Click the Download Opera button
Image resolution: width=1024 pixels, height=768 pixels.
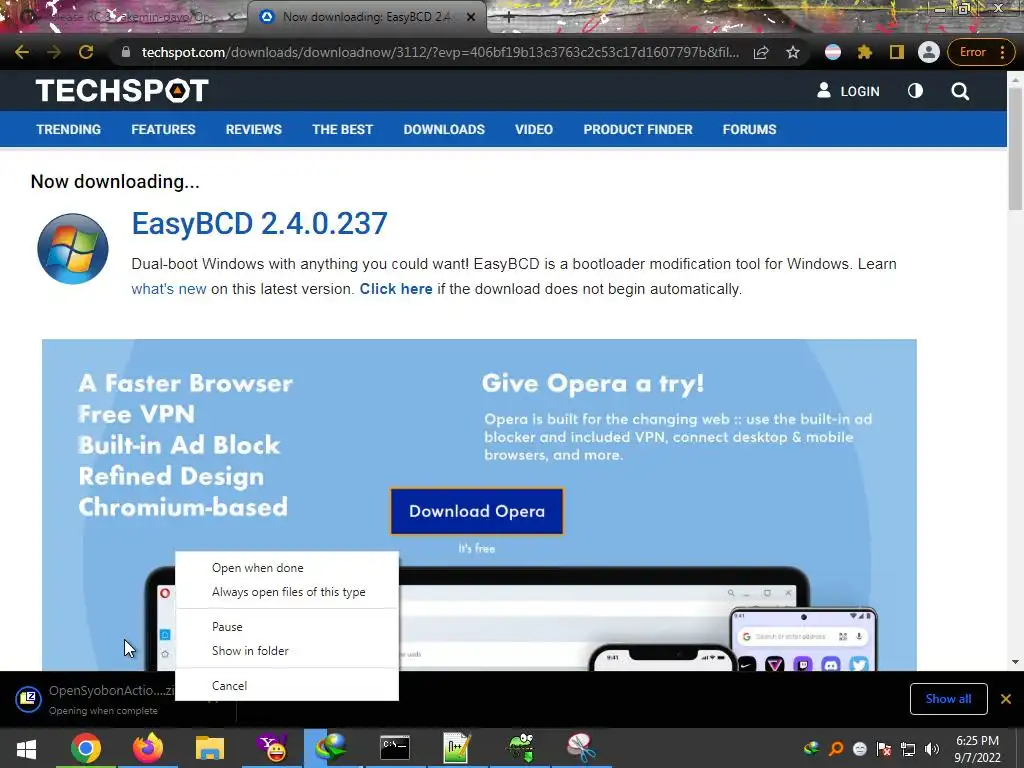click(477, 511)
